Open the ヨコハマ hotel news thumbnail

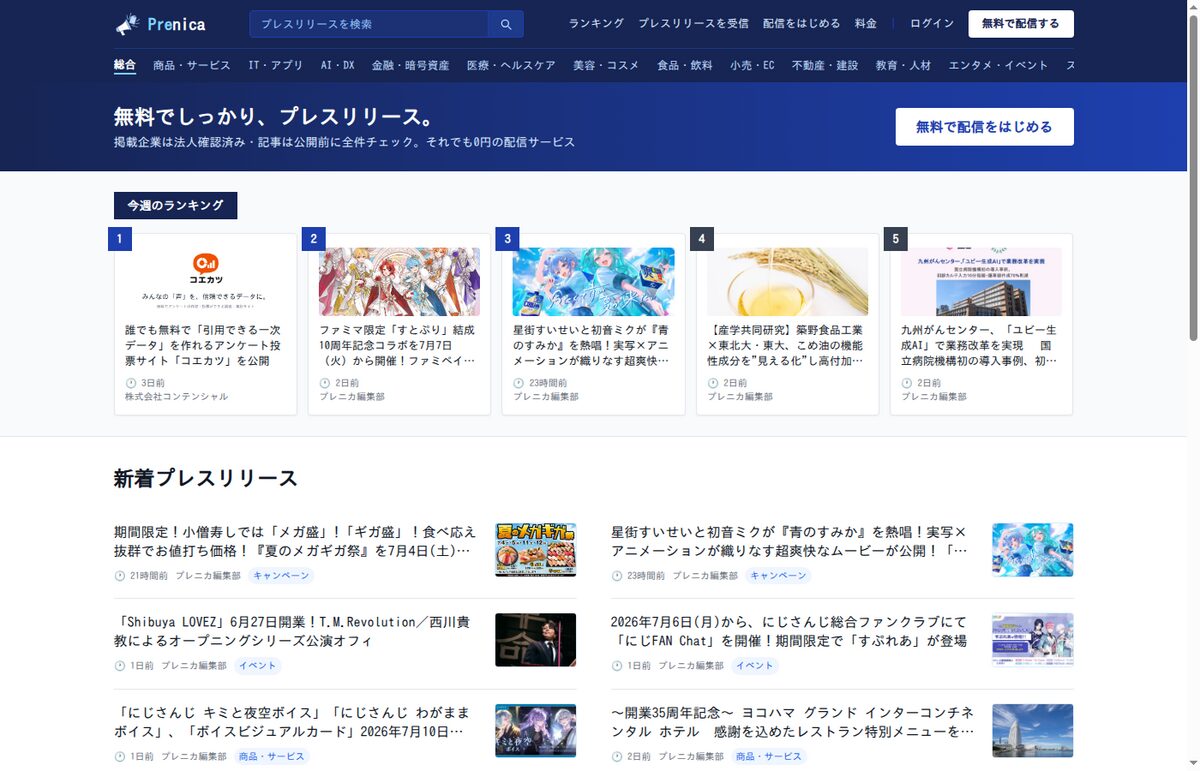tap(1032, 730)
